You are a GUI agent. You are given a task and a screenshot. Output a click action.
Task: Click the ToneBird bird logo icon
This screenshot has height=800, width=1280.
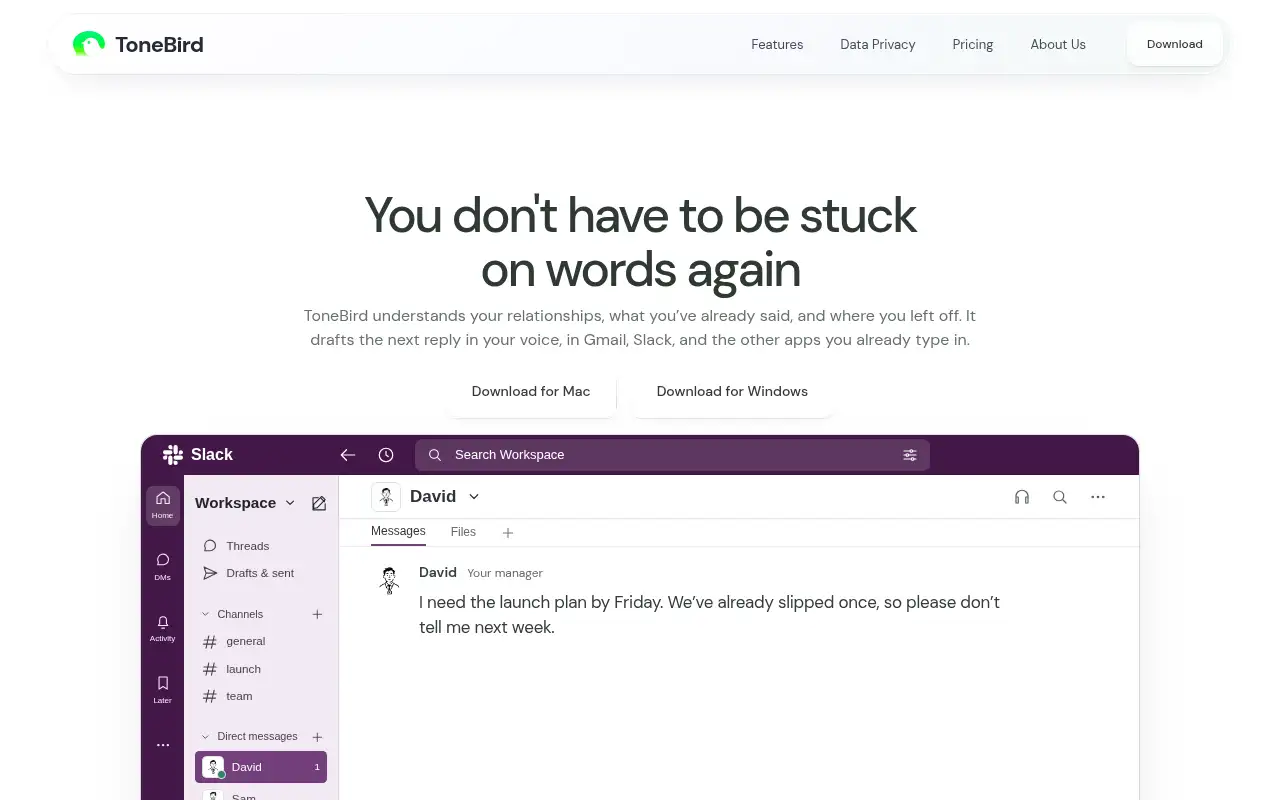tap(89, 44)
